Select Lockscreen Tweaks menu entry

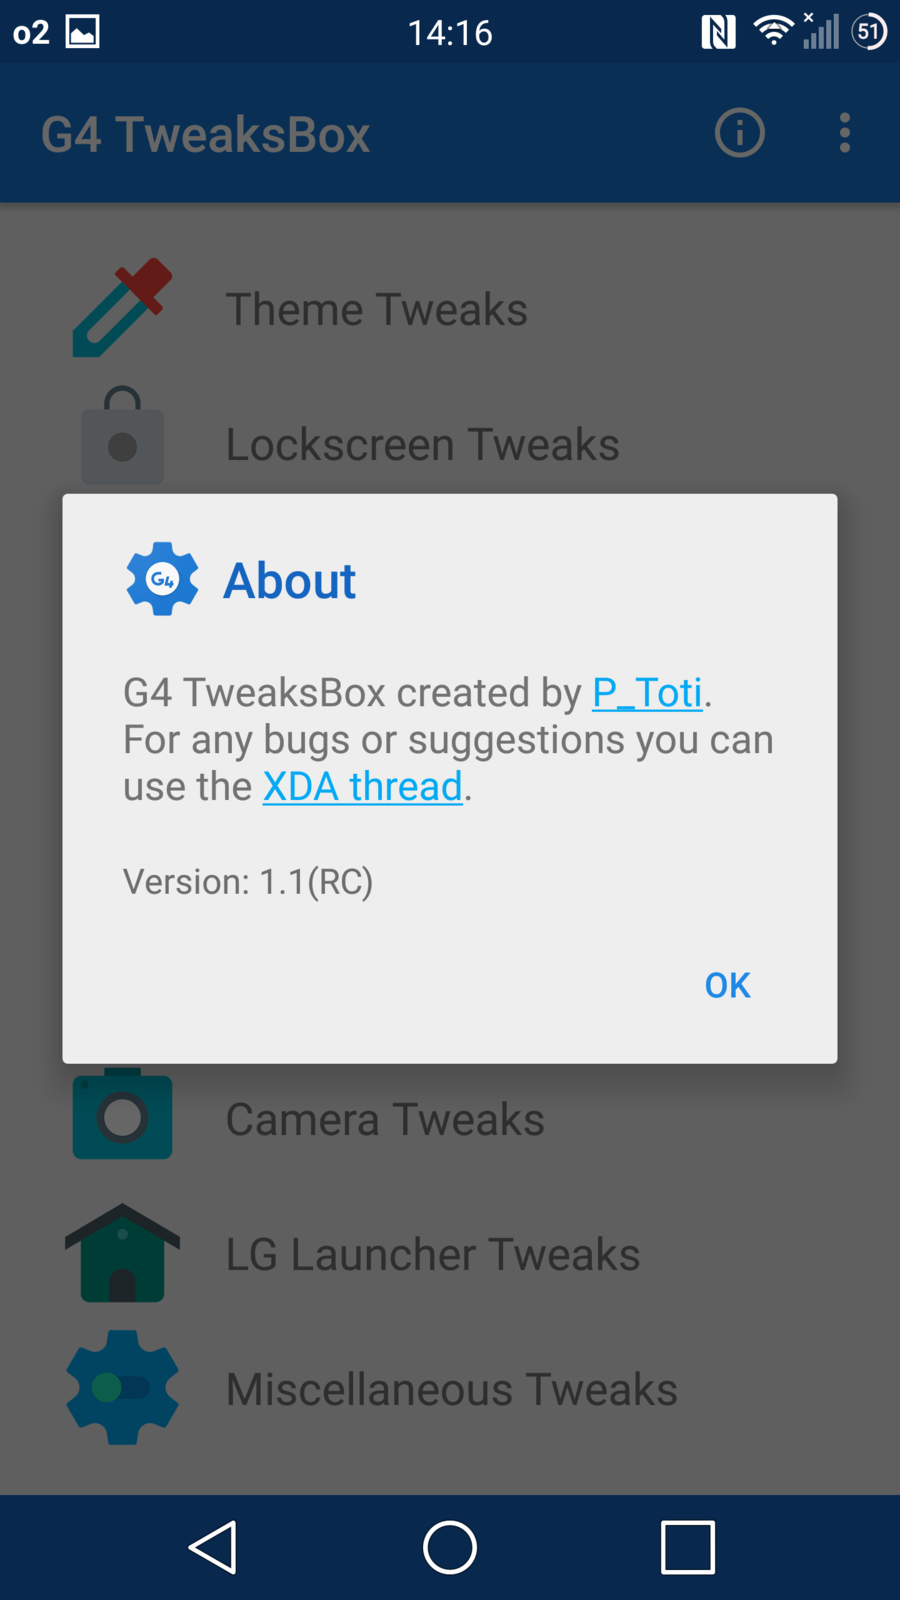pos(422,444)
